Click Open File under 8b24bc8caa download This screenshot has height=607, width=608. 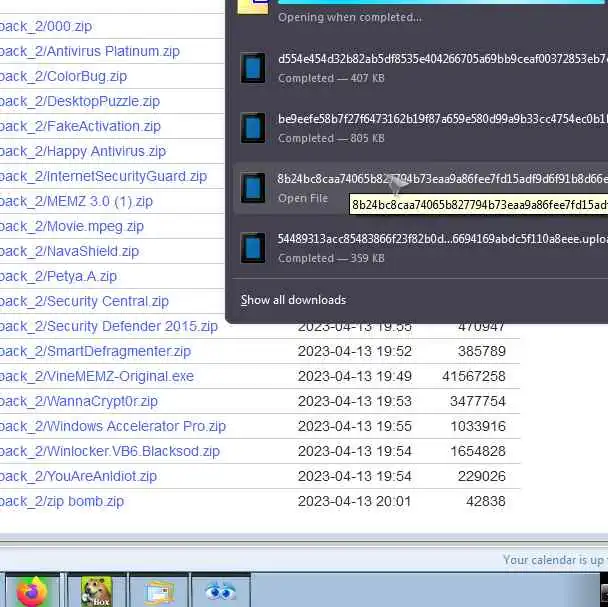303,198
